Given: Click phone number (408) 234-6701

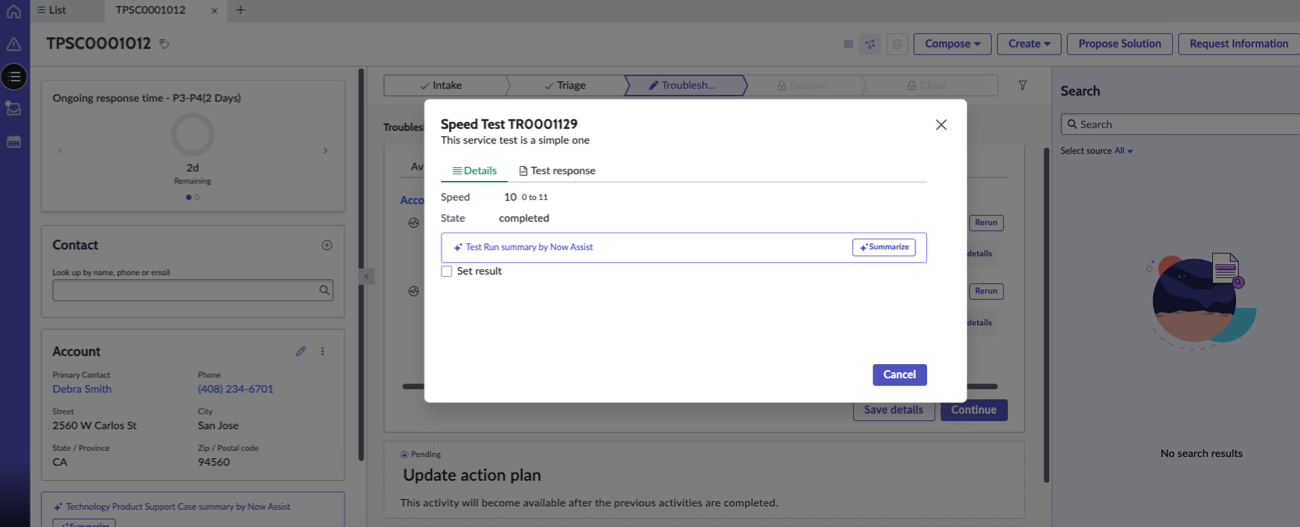Looking at the screenshot, I should [235, 389].
